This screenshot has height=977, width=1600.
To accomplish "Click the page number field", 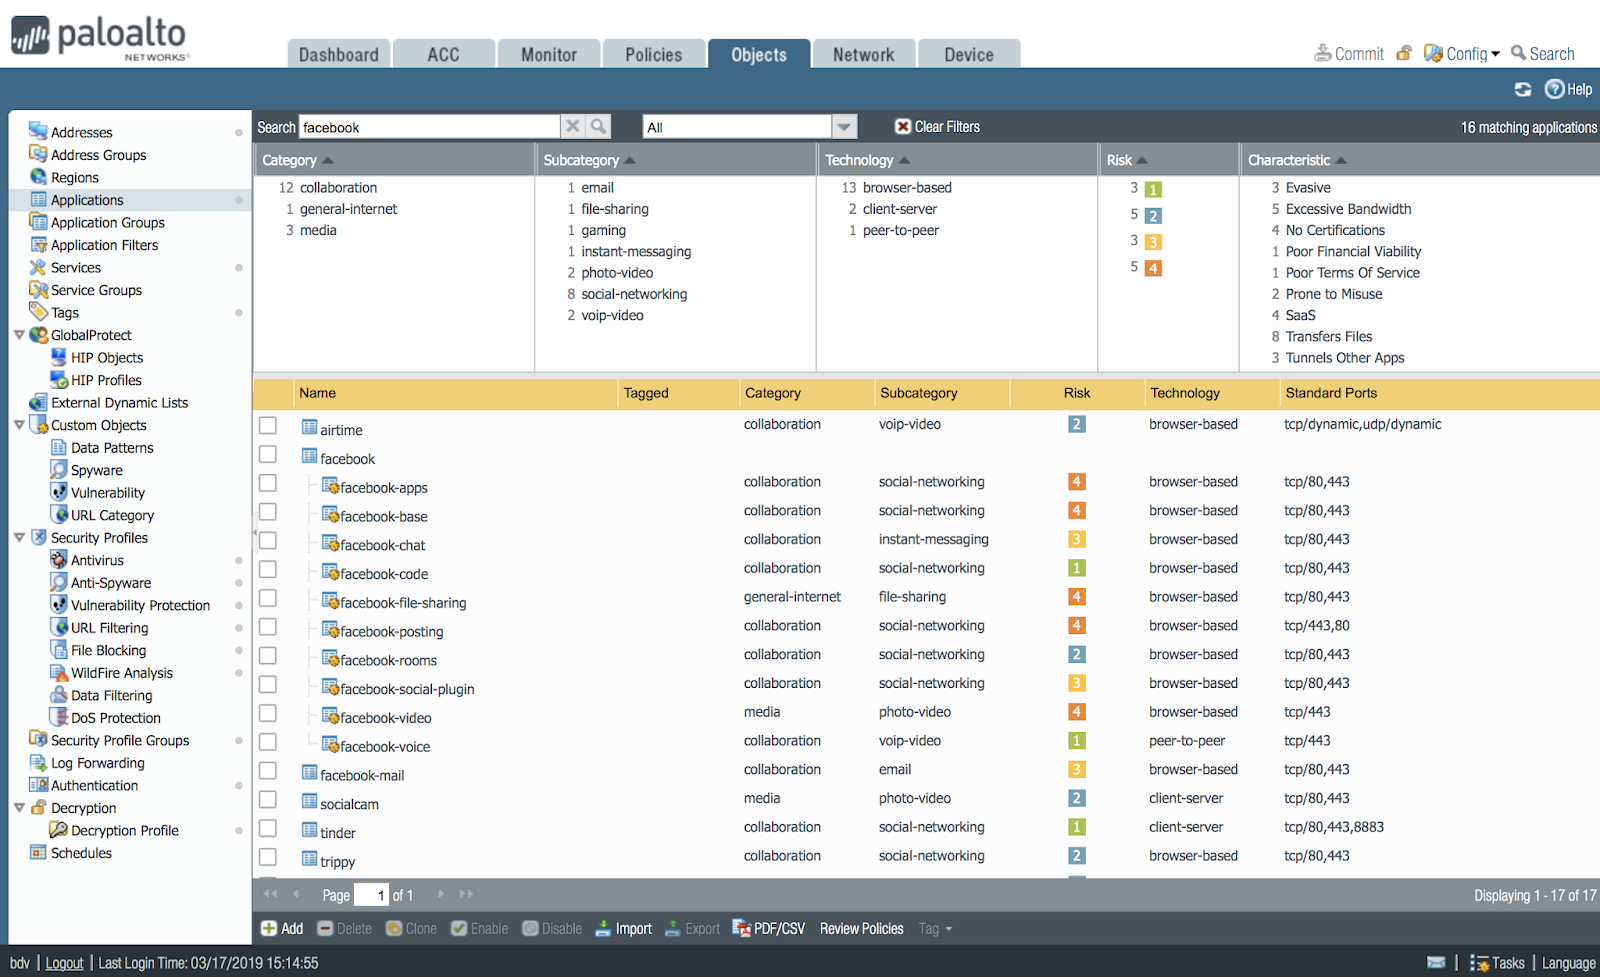I will pyautogui.click(x=371, y=895).
